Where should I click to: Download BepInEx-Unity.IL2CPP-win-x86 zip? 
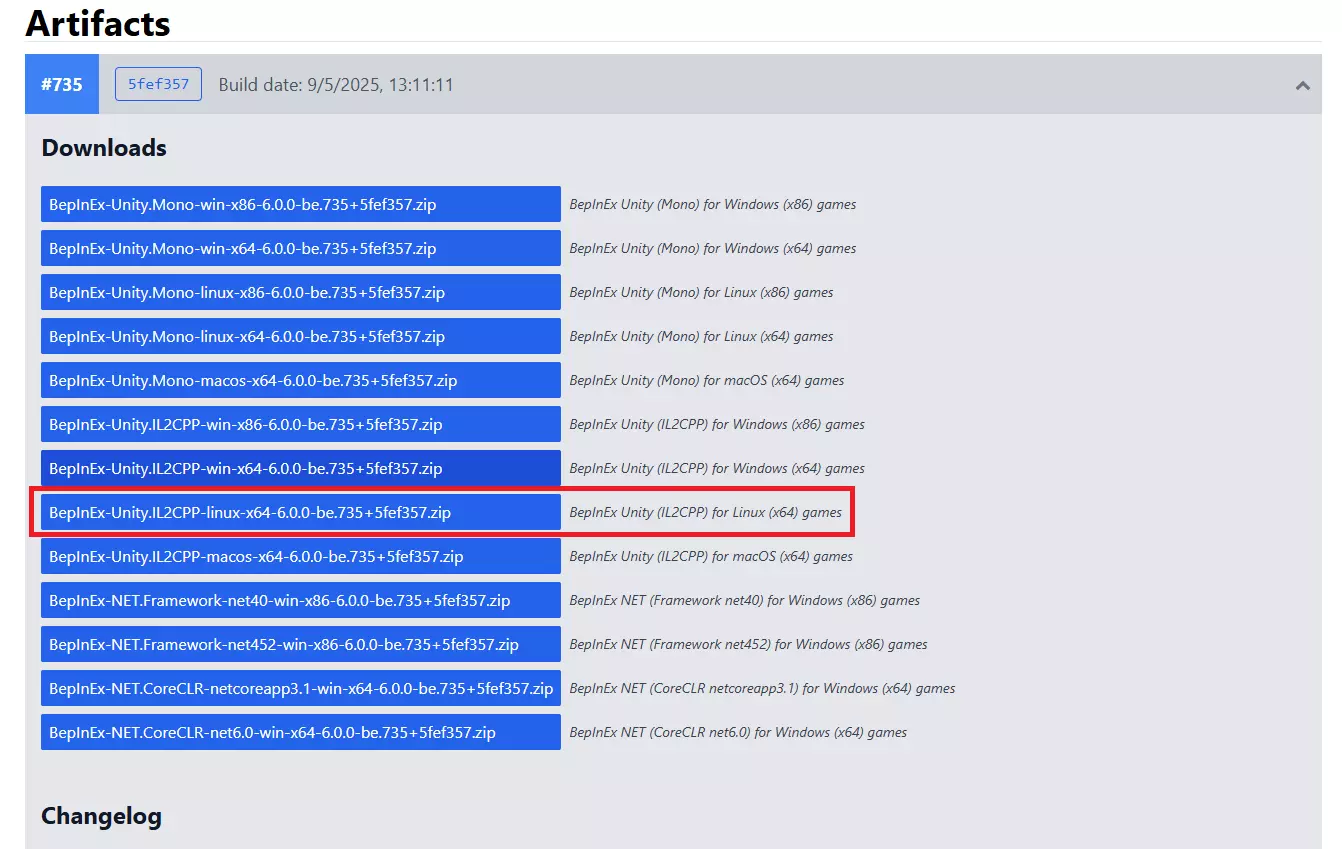tap(301, 424)
